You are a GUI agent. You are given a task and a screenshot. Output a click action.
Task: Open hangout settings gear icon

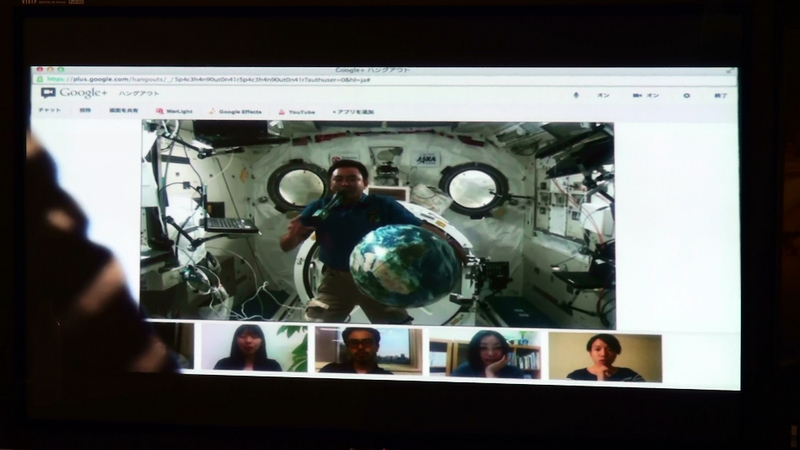tap(687, 95)
